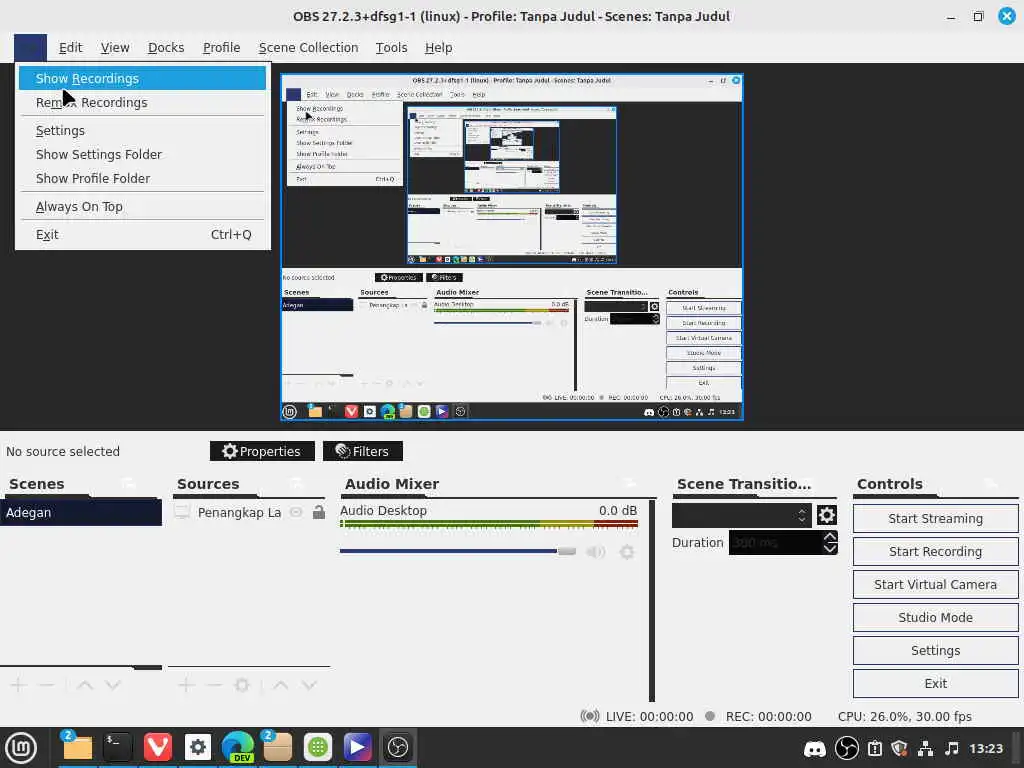Open Filters for the selected source
Screen dimensions: 1024x768
(x=362, y=451)
